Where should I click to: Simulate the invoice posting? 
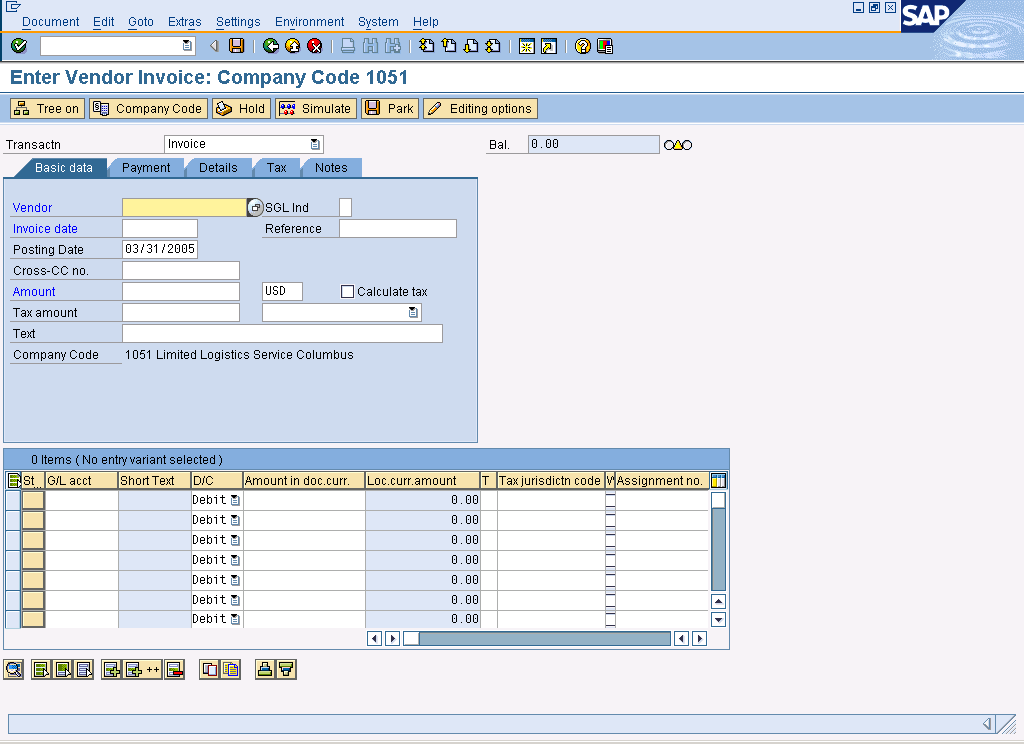click(316, 108)
